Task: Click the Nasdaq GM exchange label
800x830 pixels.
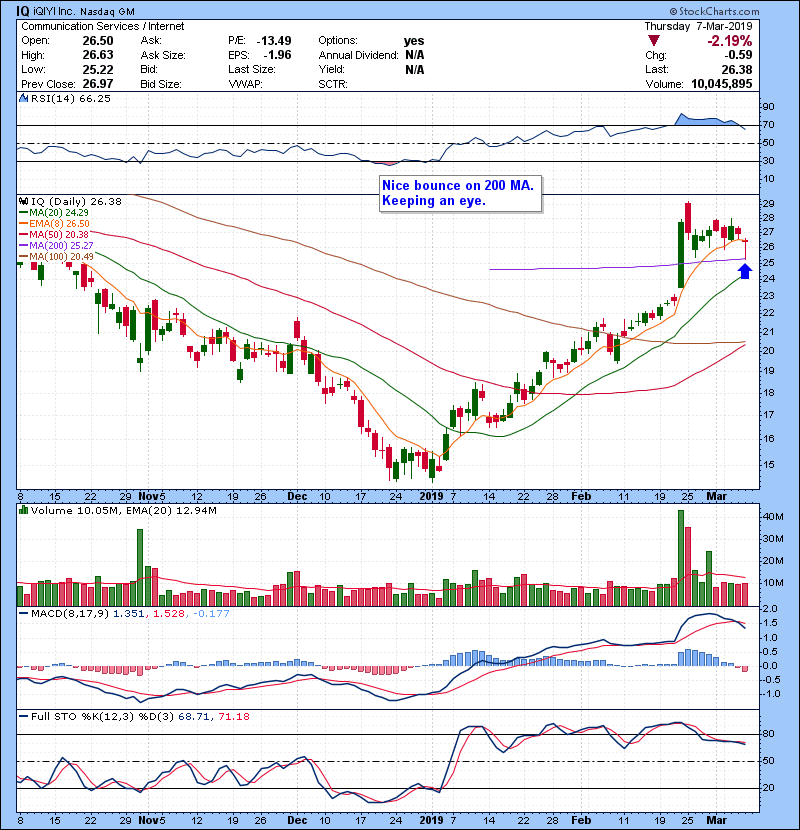Action: click(107, 11)
